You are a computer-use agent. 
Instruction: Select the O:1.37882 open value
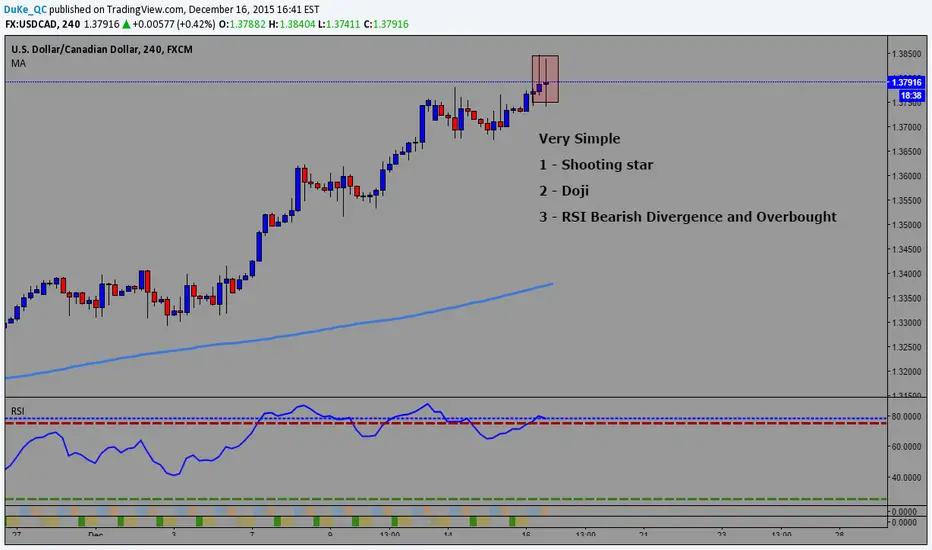pyautogui.click(x=242, y=24)
